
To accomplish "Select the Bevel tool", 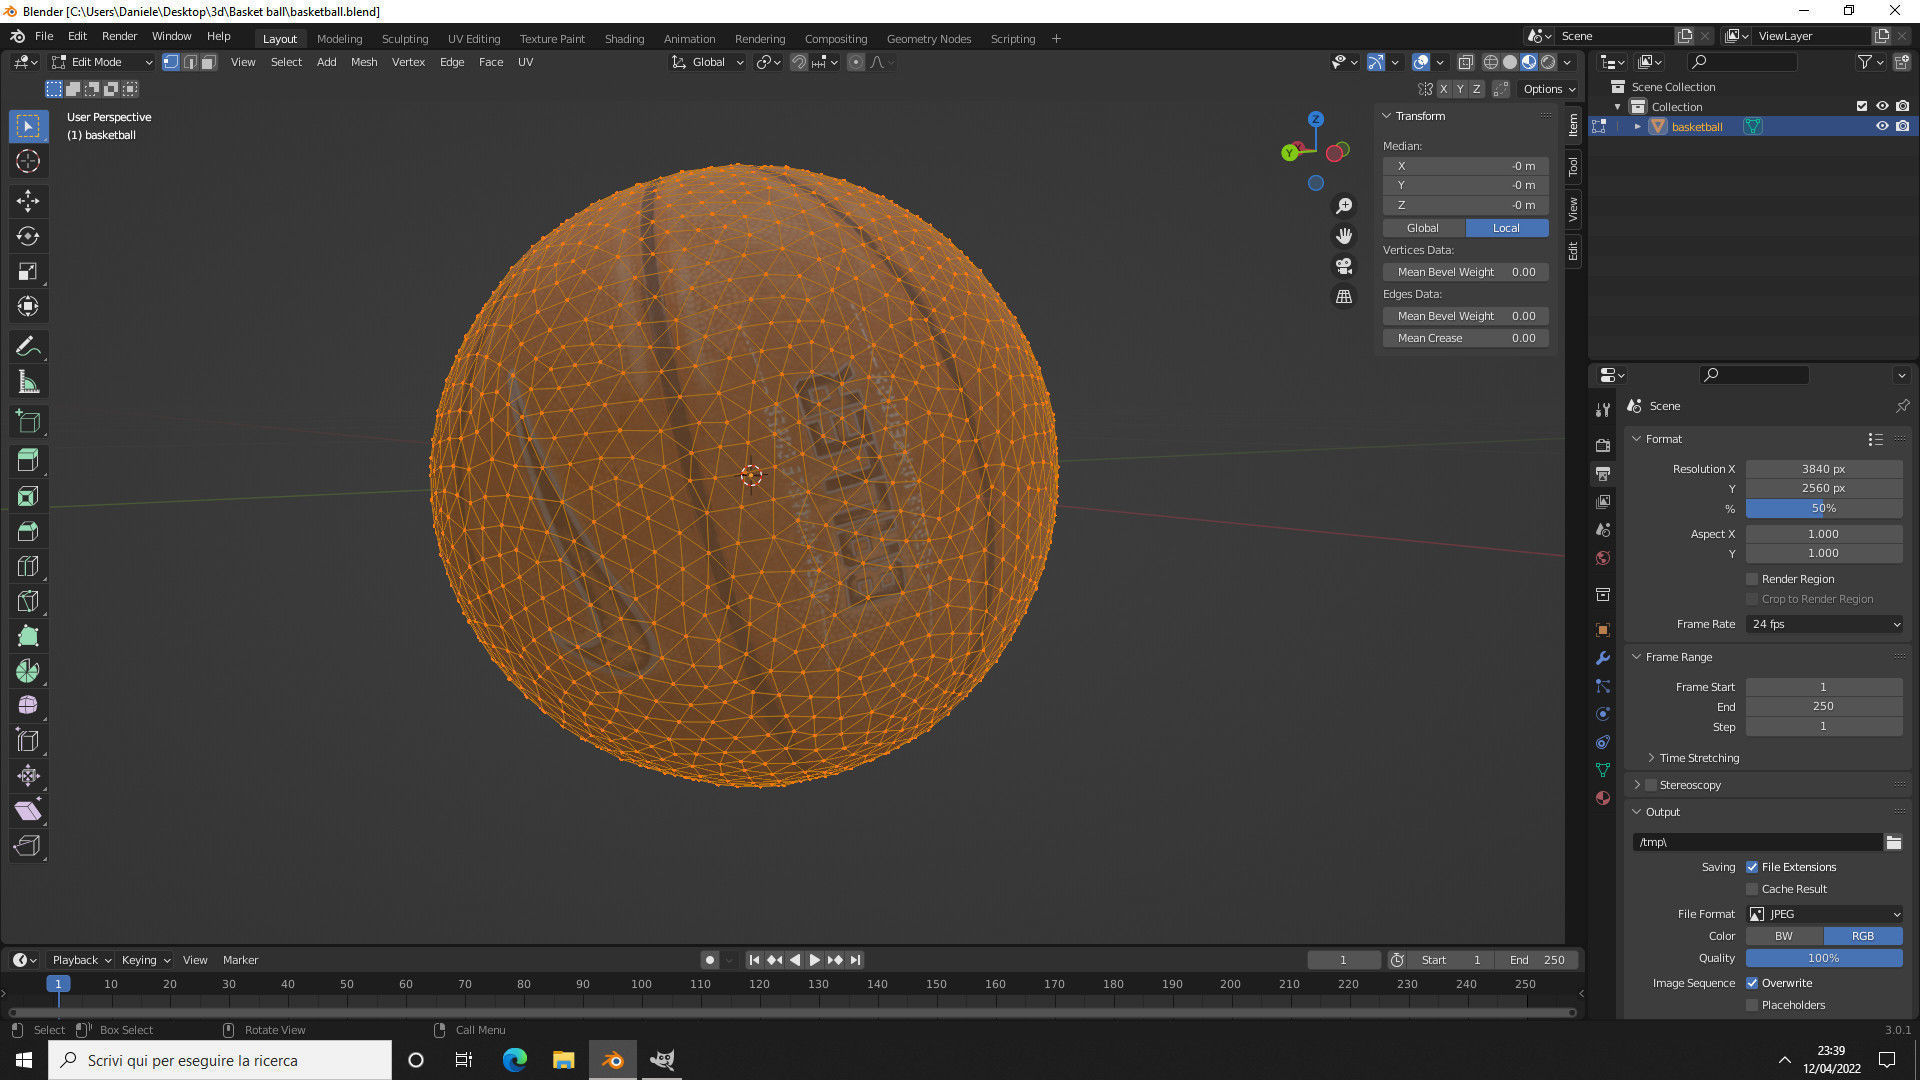I will tap(28, 531).
